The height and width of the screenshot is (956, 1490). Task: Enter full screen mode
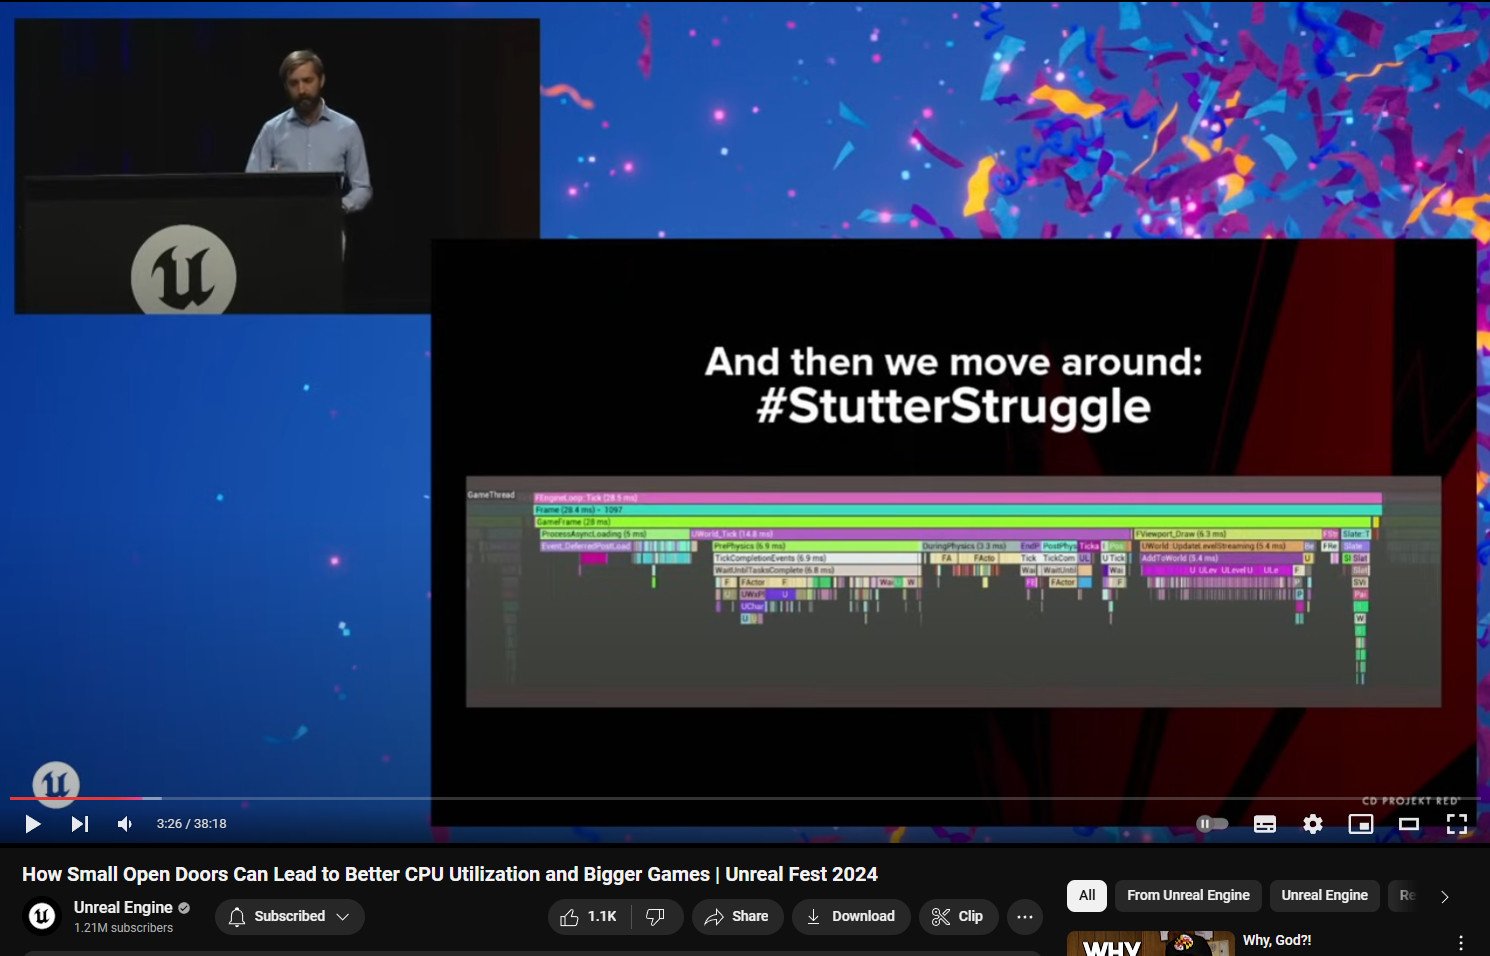1457,824
